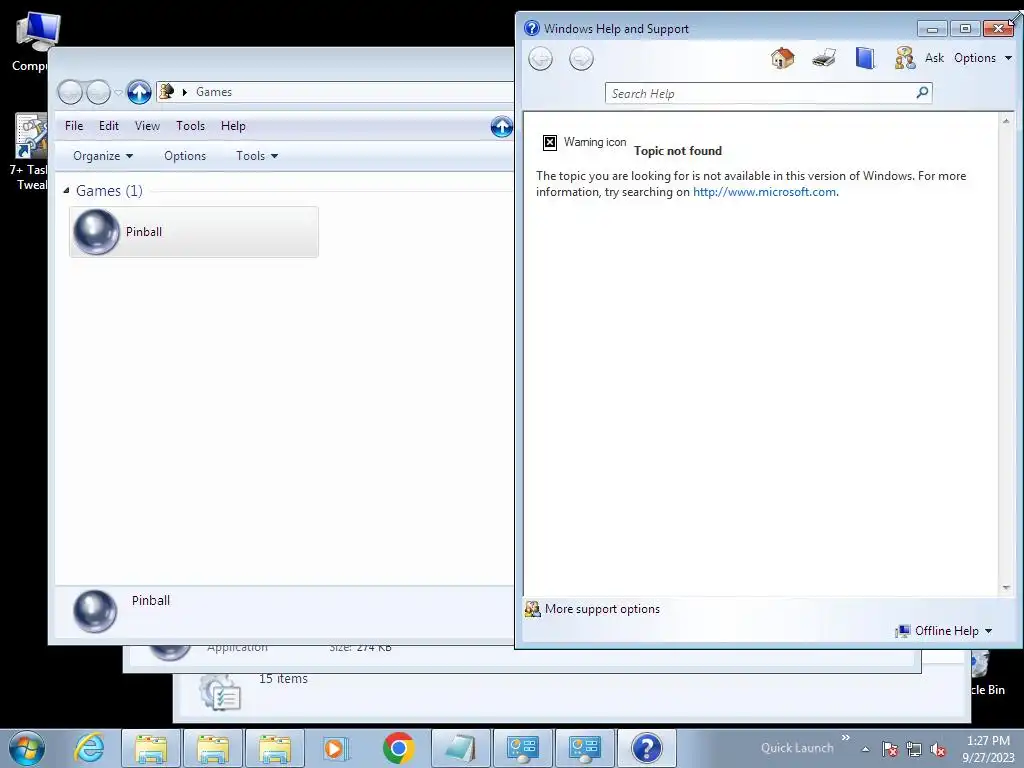Go back in Windows Help and Support
1024x768 pixels.
tap(540, 59)
